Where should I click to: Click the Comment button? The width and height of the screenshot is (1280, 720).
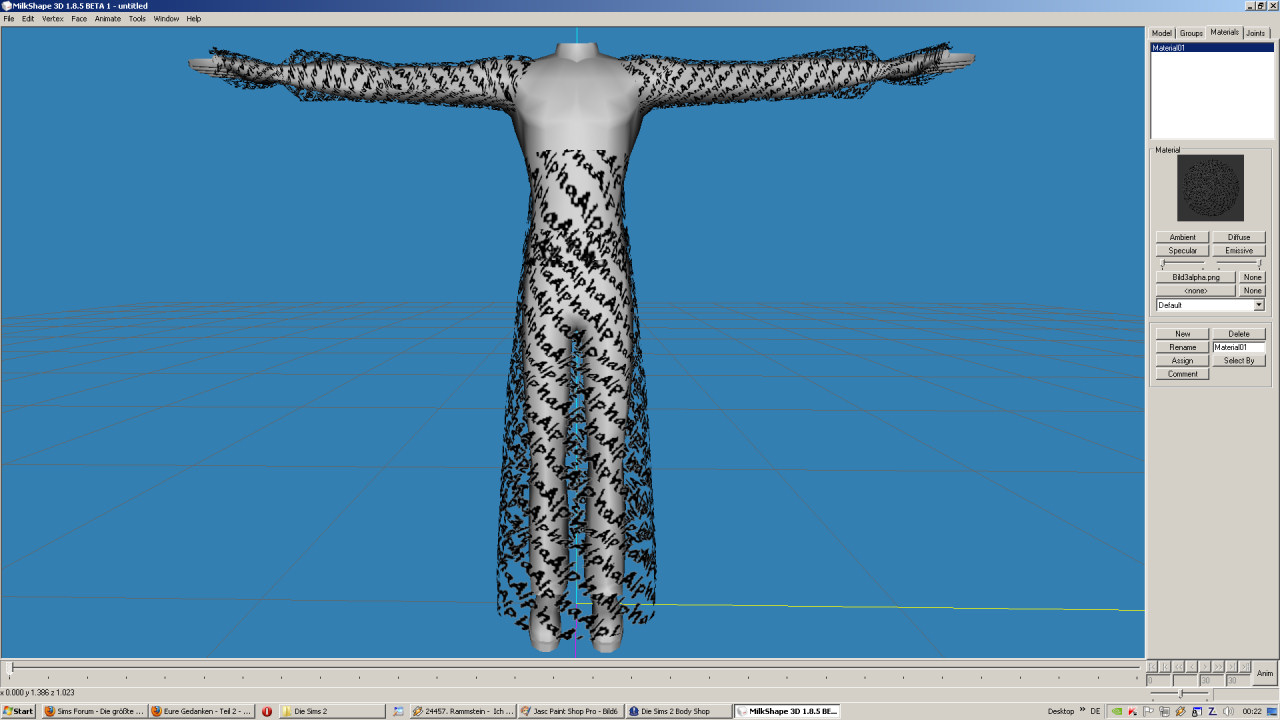pos(1183,374)
